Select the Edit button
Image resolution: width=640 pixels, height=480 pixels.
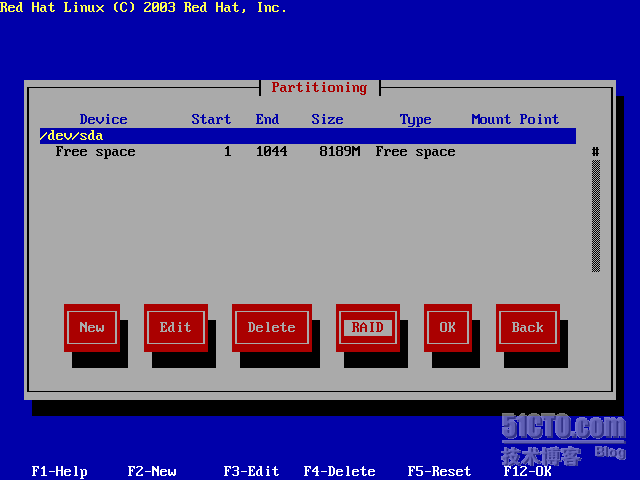point(176,327)
